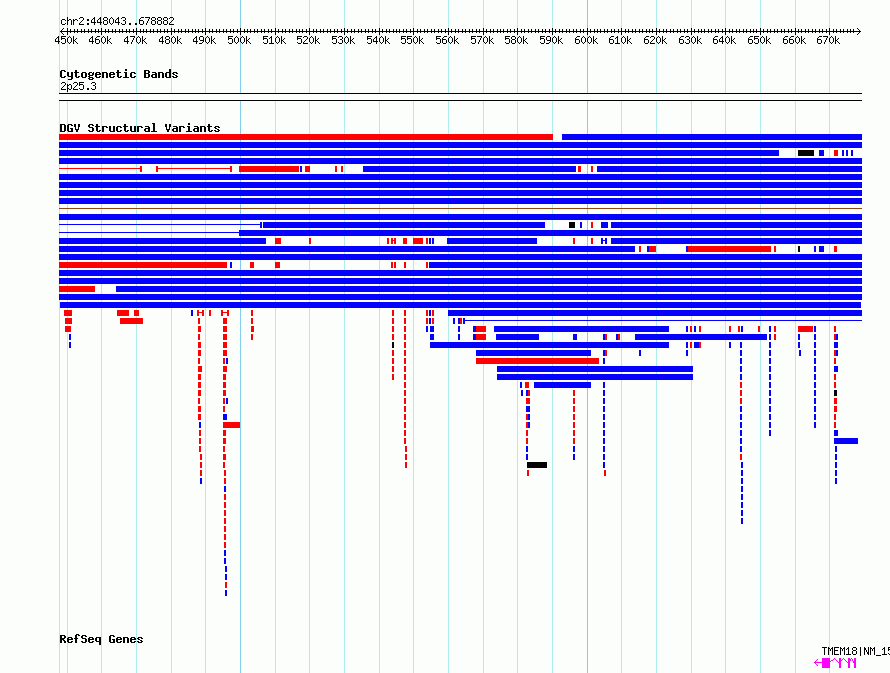This screenshot has width=890, height=673.
Task: Click the thin red capped line ending near 473k
Action: point(100,169)
